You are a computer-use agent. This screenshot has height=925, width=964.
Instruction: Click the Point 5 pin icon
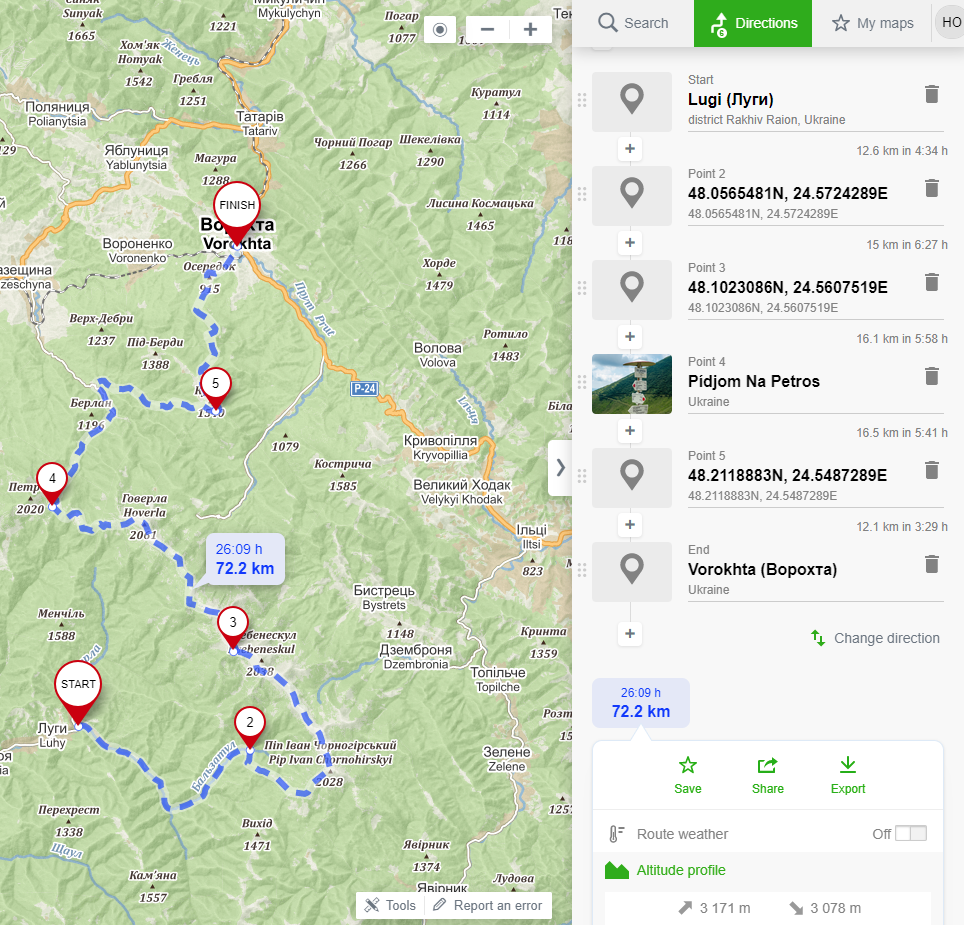(632, 478)
